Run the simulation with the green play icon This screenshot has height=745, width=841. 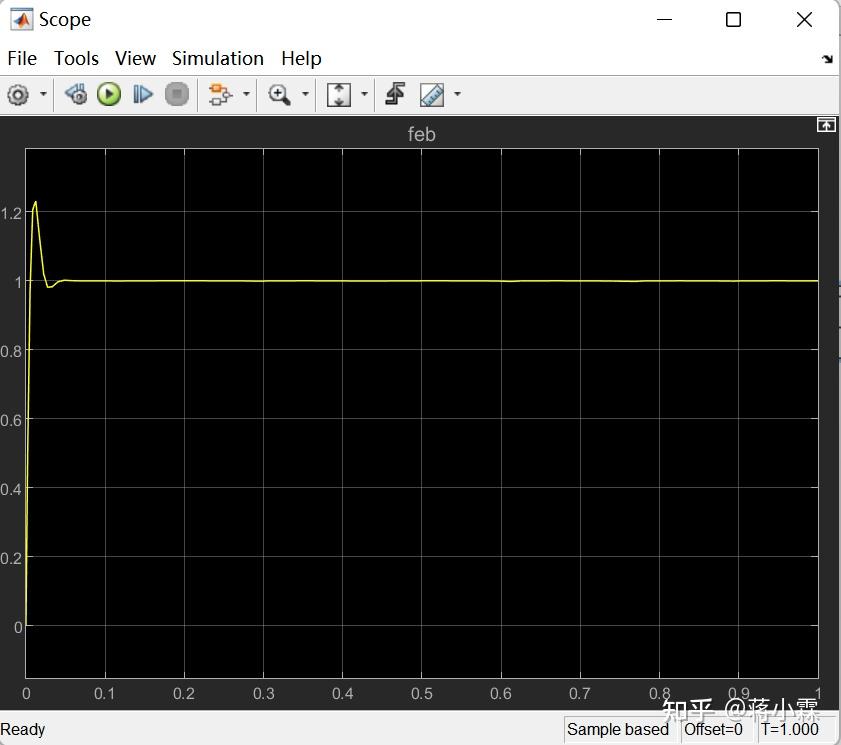pos(109,94)
